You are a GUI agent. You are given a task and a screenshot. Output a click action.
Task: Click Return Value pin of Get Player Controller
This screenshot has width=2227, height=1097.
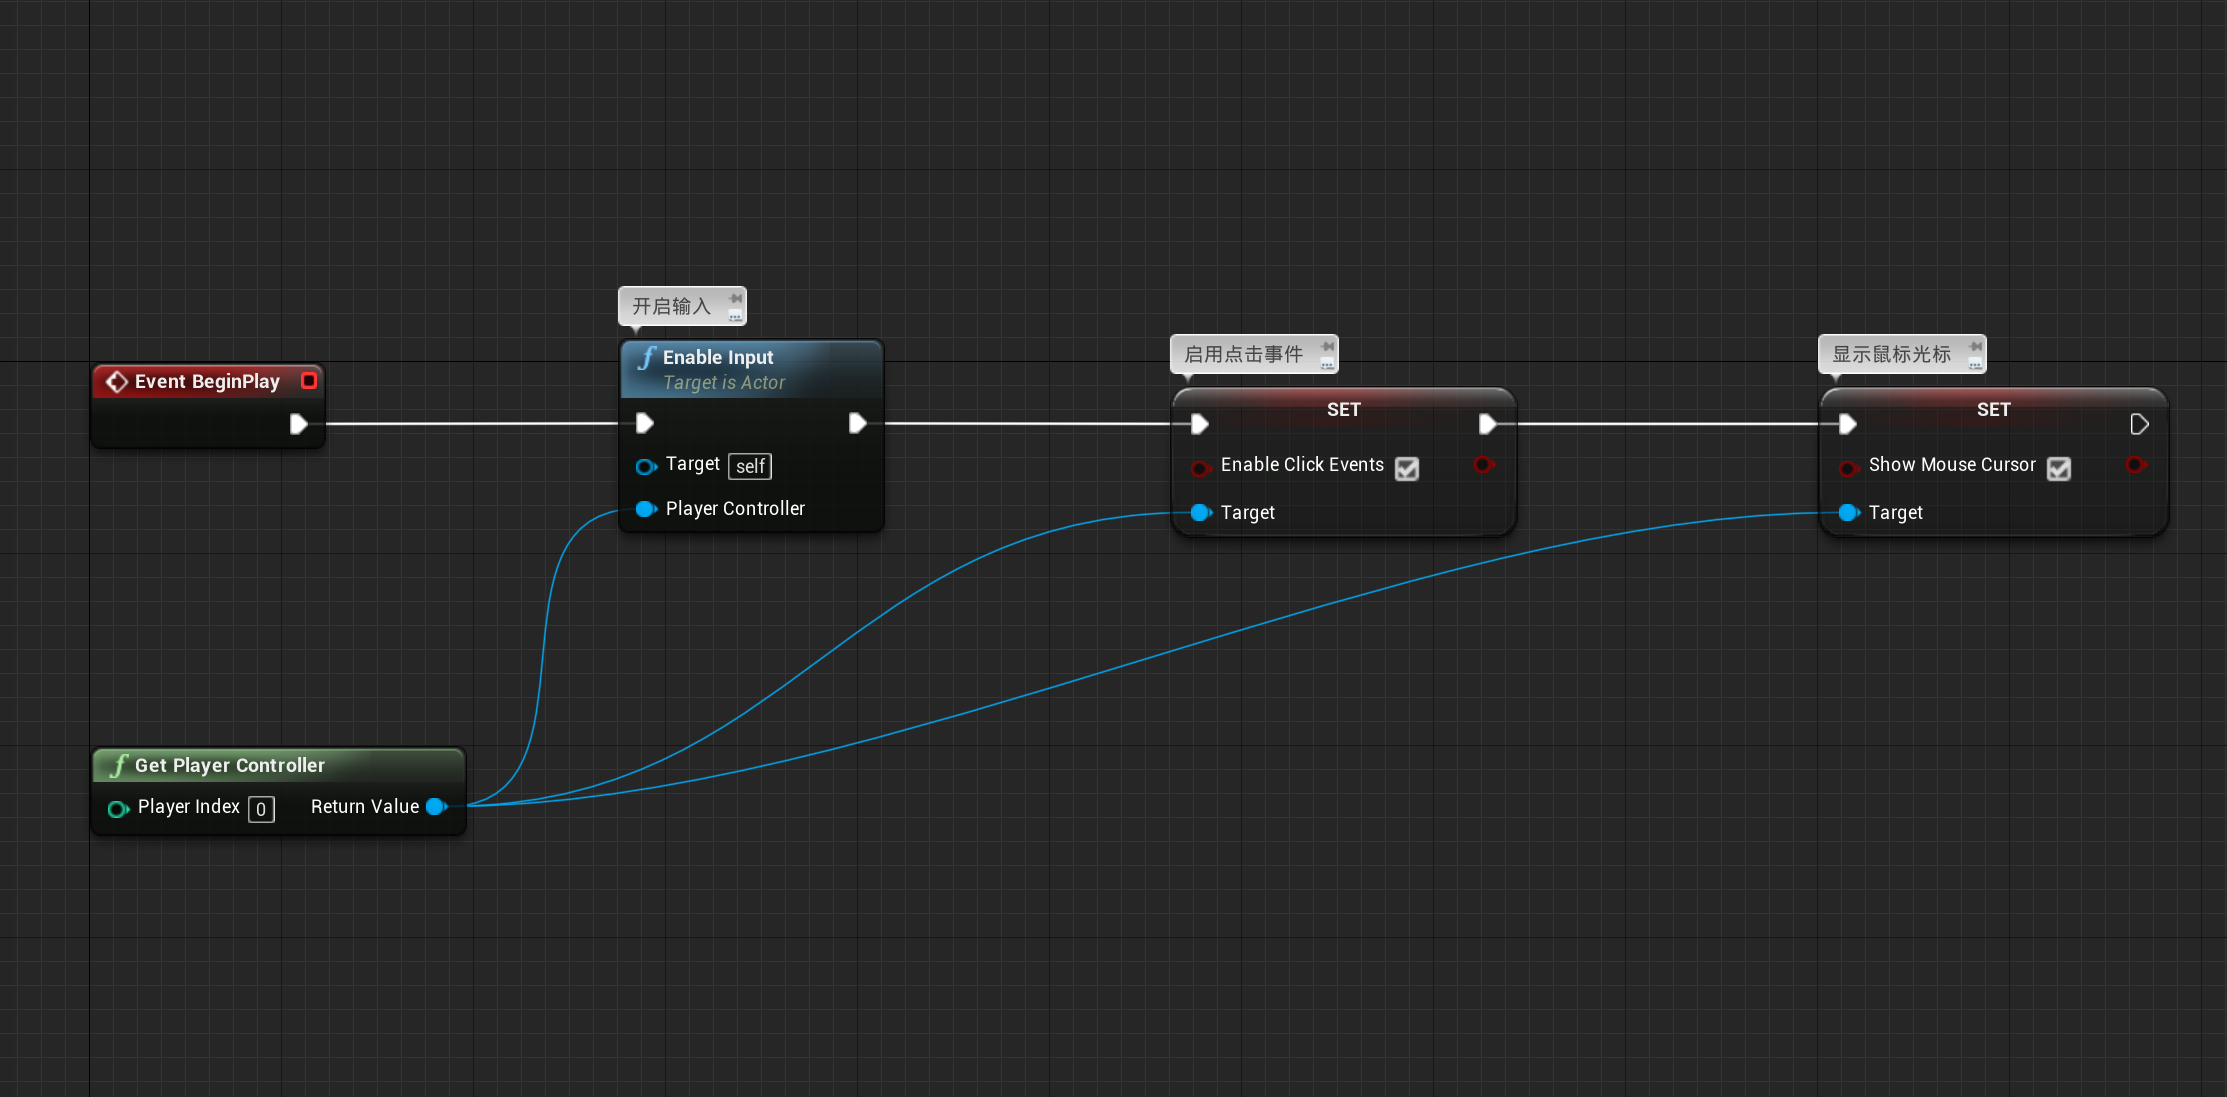437,807
